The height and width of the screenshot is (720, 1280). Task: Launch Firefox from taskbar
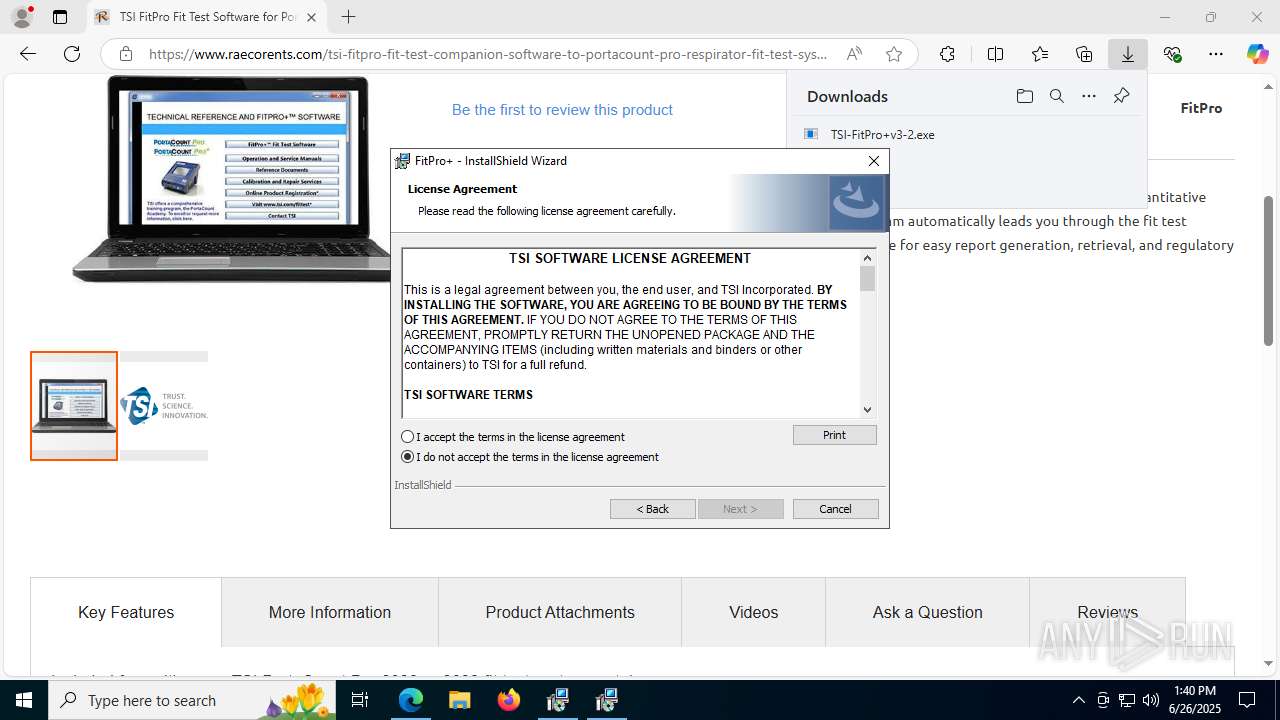tap(509, 700)
